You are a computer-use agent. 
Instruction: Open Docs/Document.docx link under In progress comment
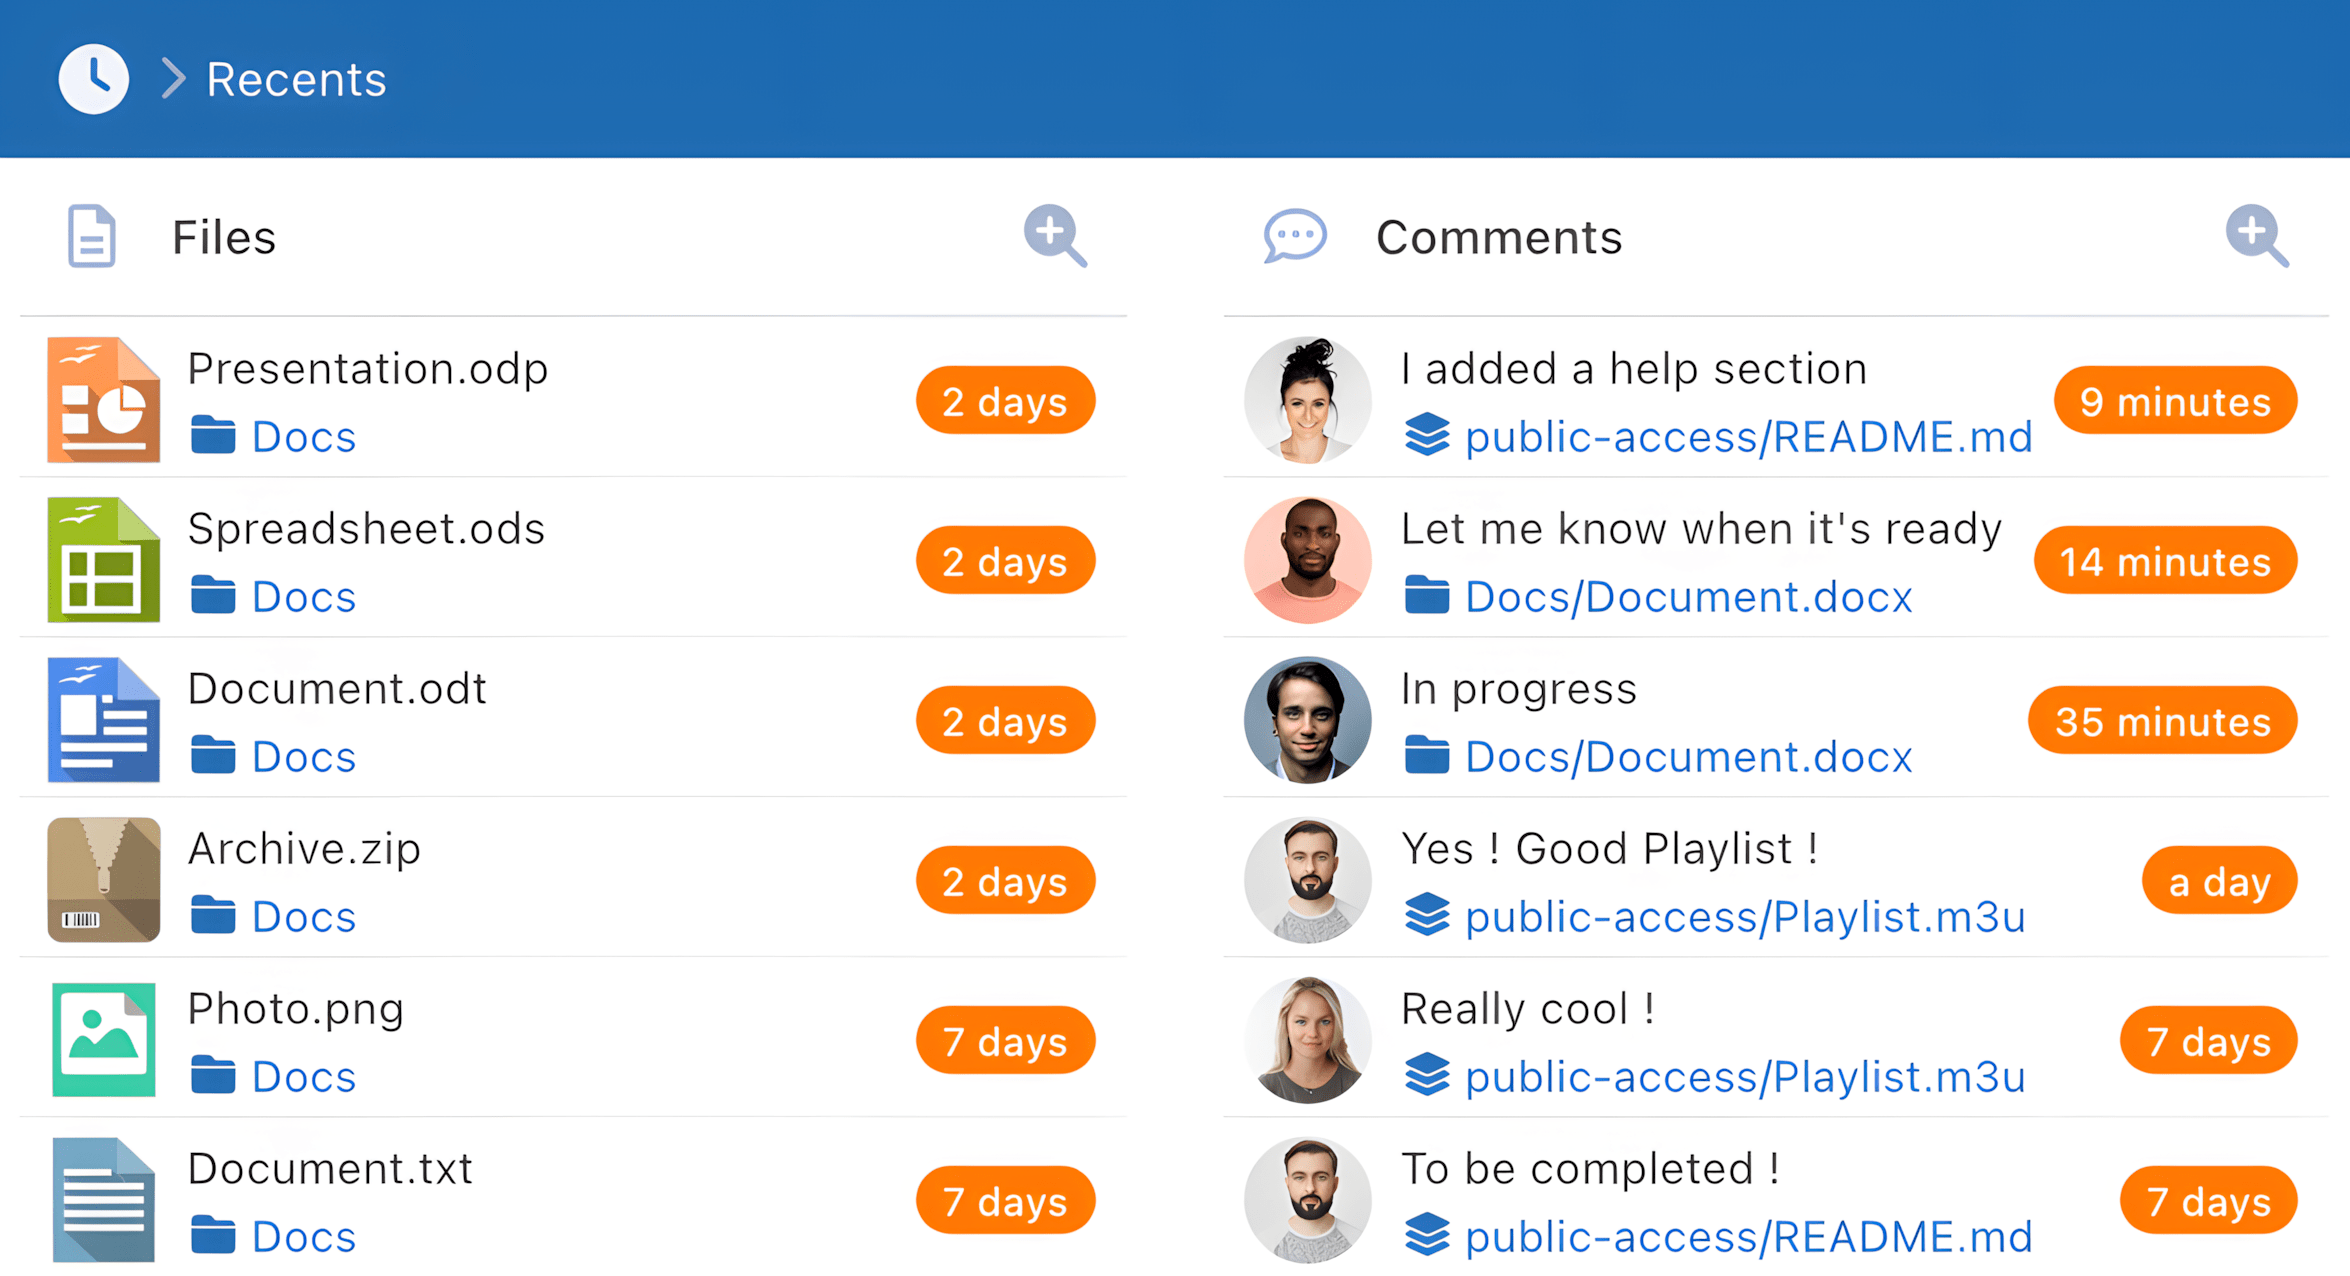[1687, 757]
